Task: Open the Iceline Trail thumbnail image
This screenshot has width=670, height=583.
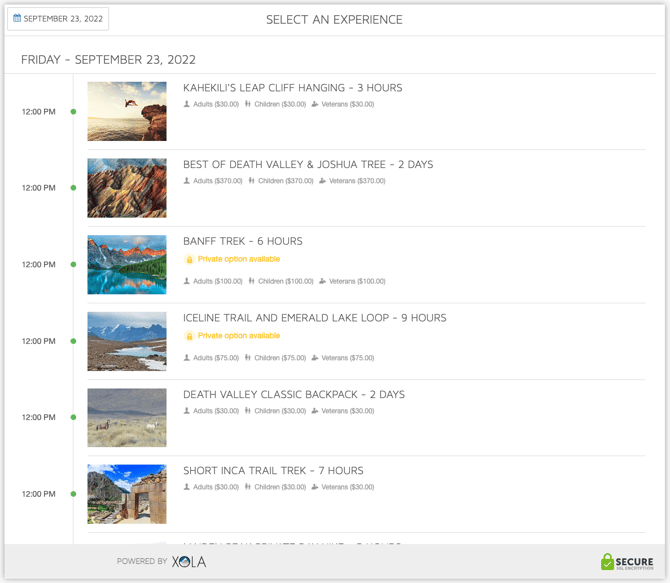Action: (x=127, y=341)
